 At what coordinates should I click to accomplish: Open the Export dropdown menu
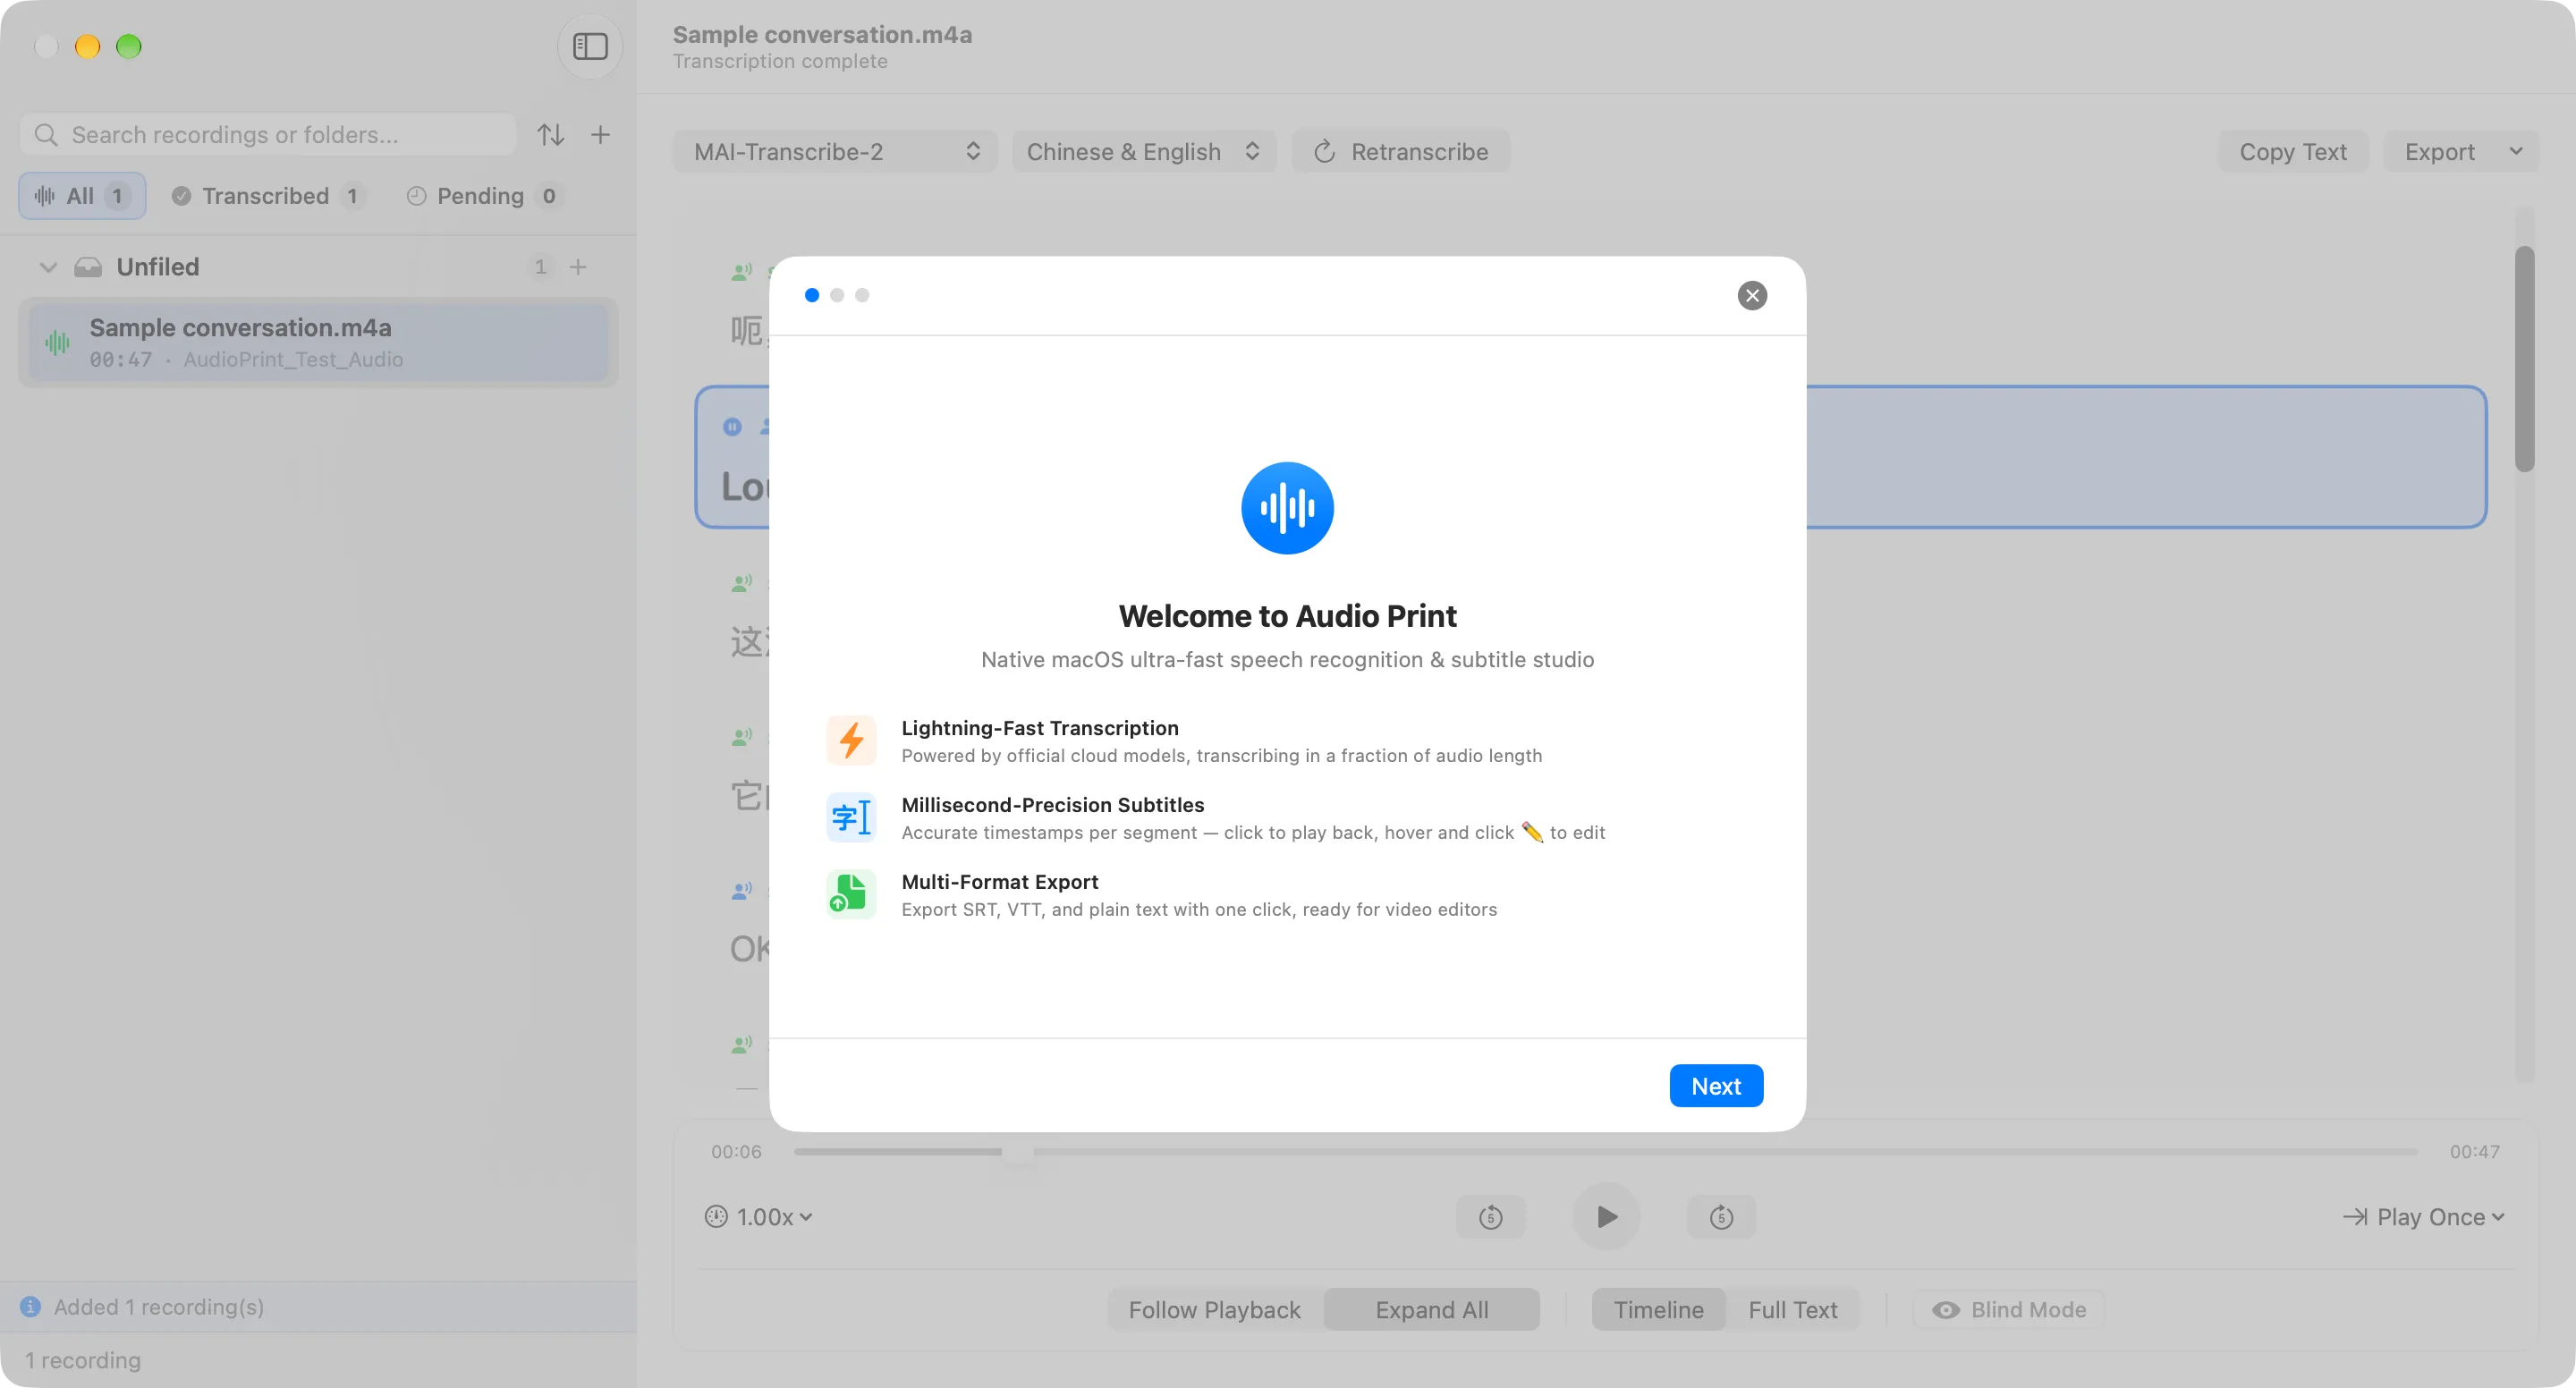tap(2461, 152)
